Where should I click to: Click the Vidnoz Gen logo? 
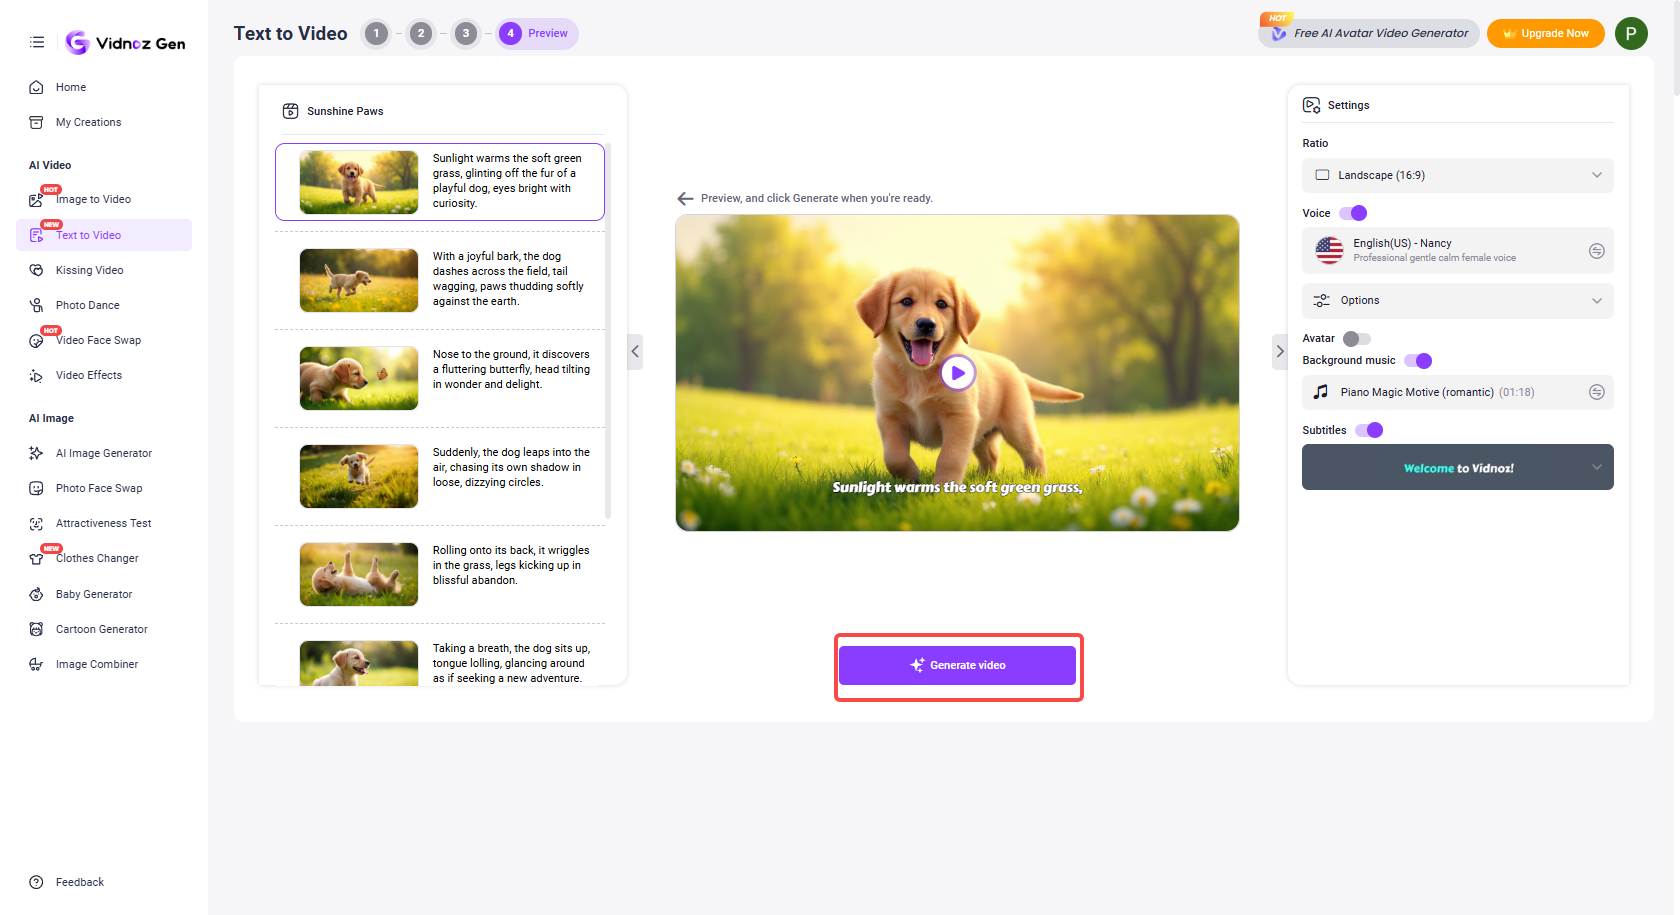[125, 43]
